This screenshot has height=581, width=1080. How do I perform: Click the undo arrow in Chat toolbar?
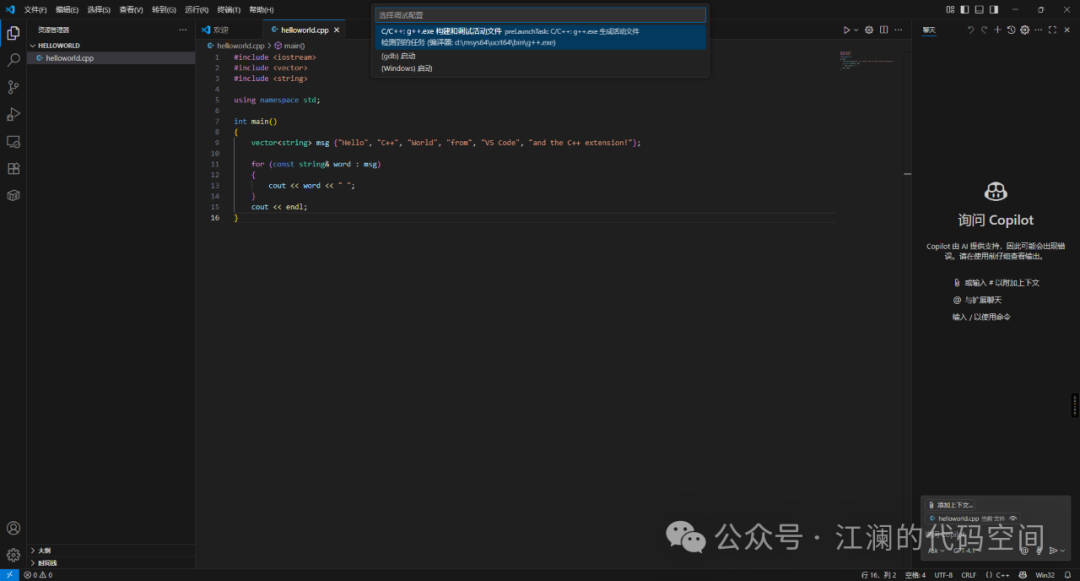[970, 30]
